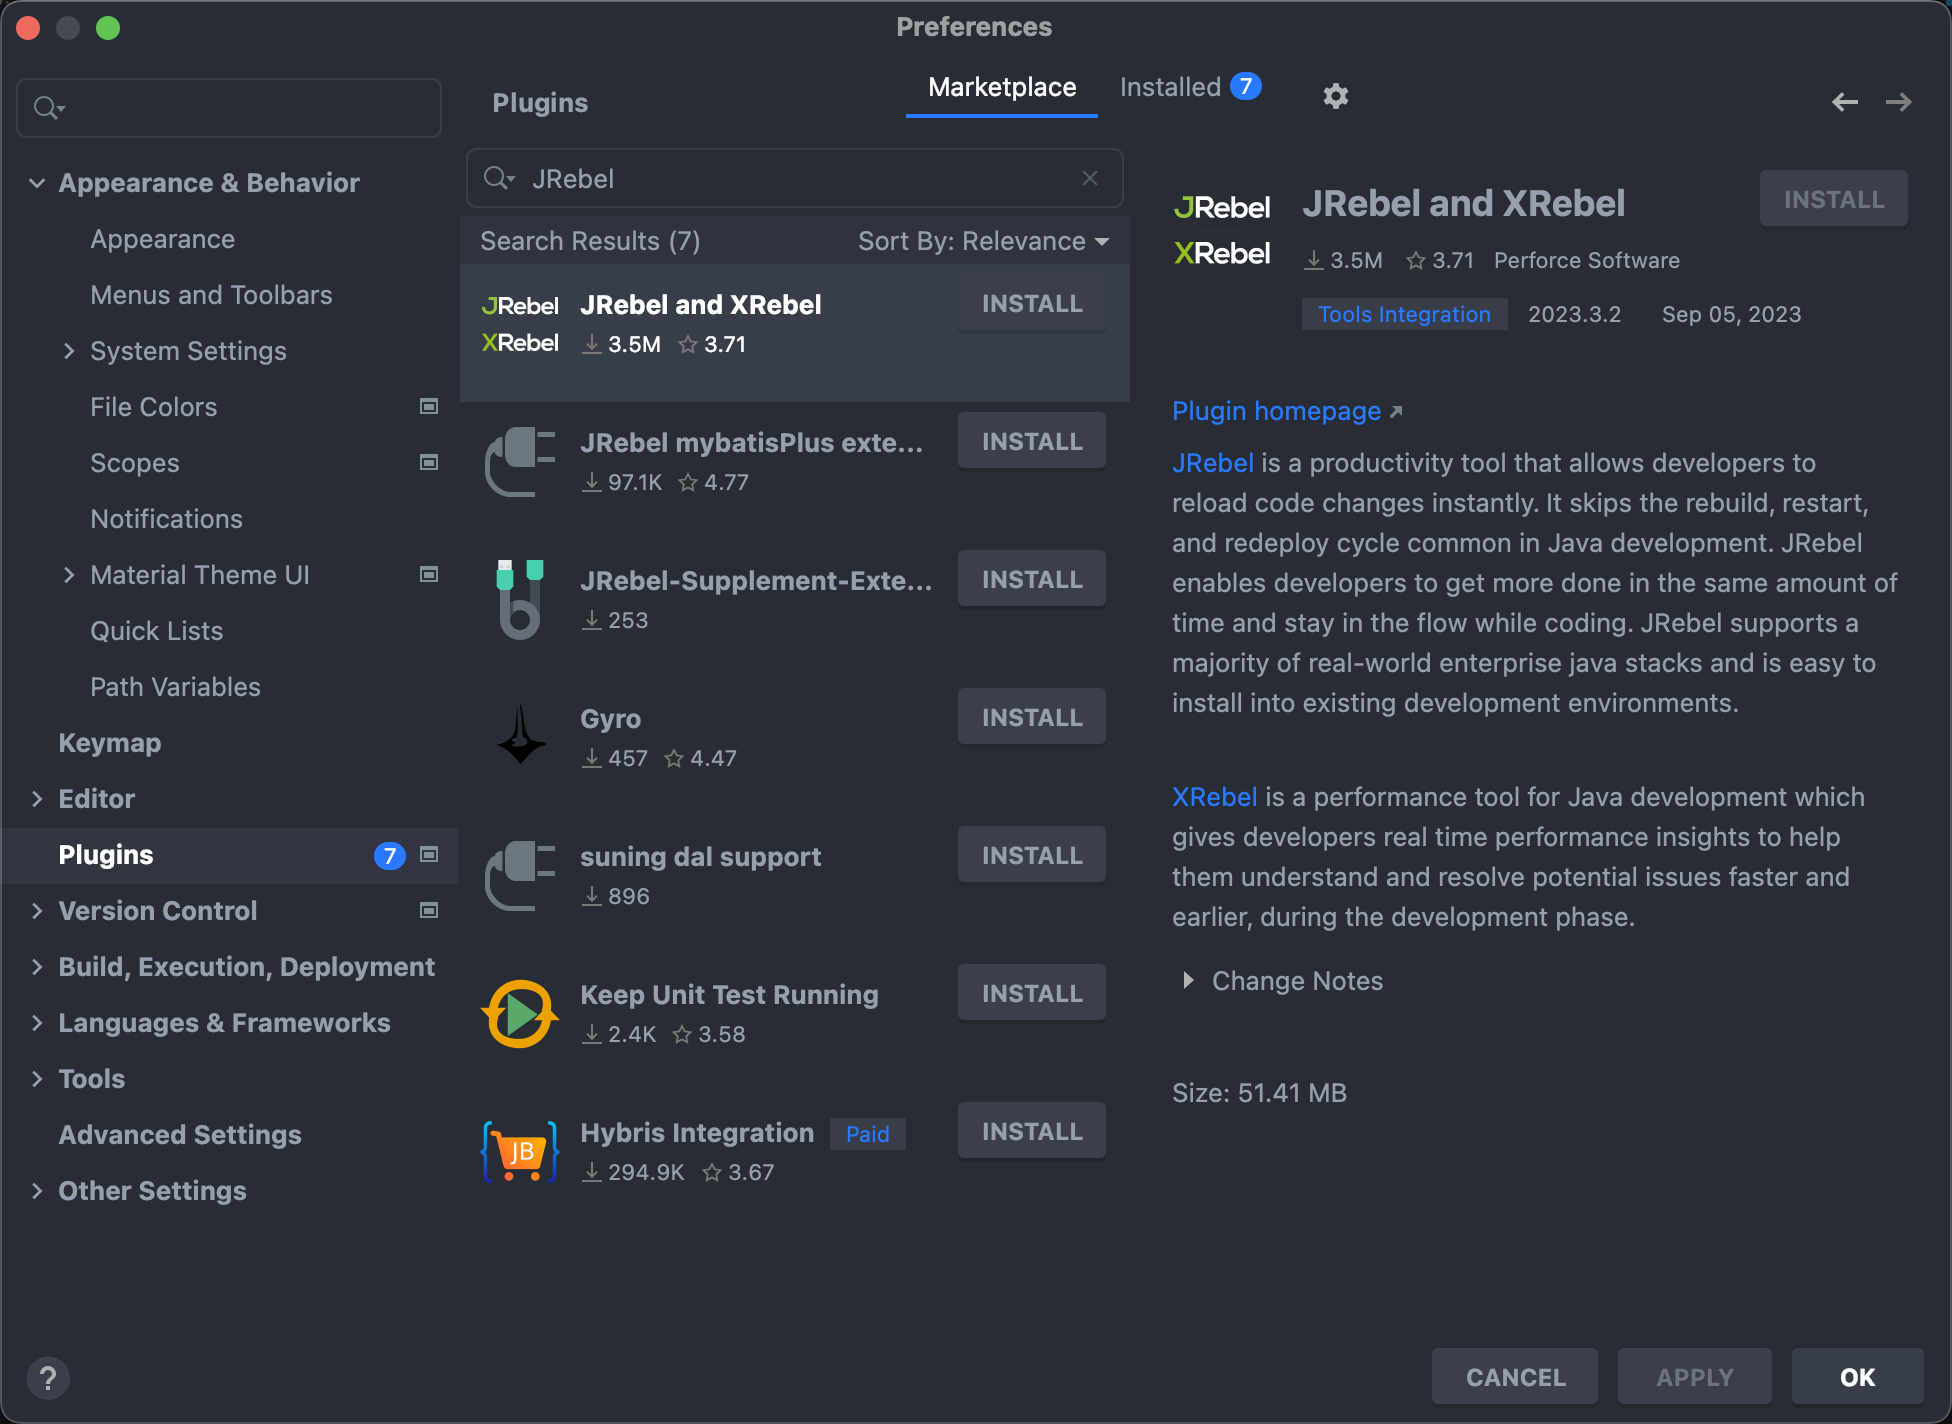
Task: Select the Keep Unit Test Running plugin icon
Action: pos(520,1014)
